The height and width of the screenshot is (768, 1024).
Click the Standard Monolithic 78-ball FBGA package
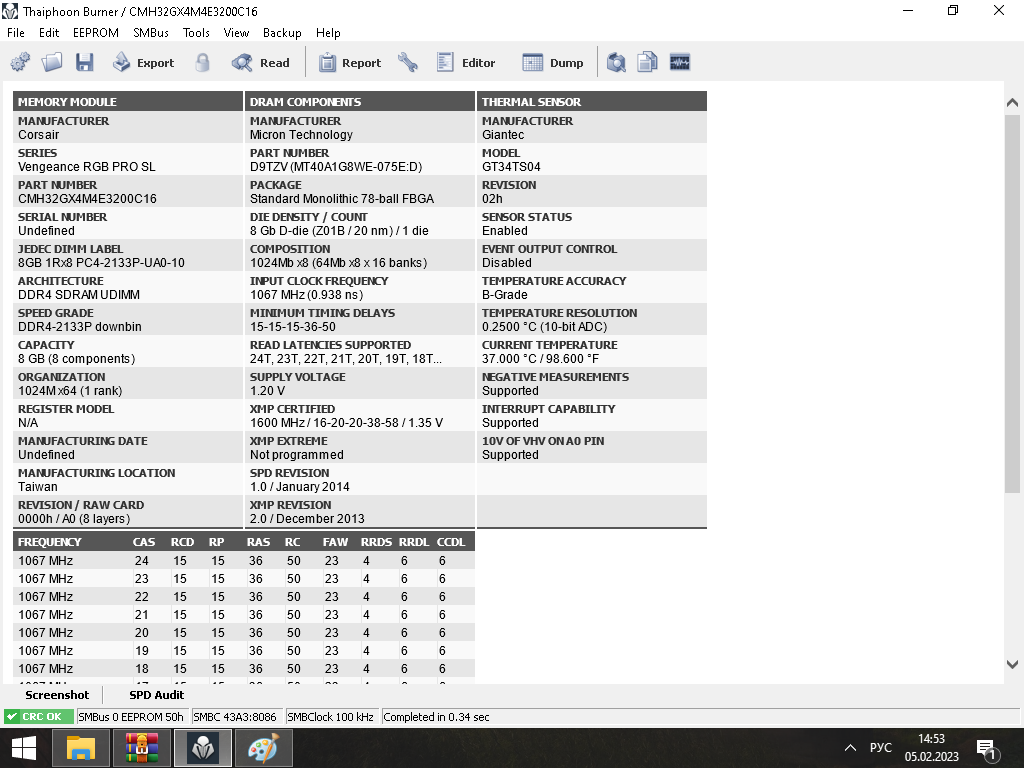point(342,199)
